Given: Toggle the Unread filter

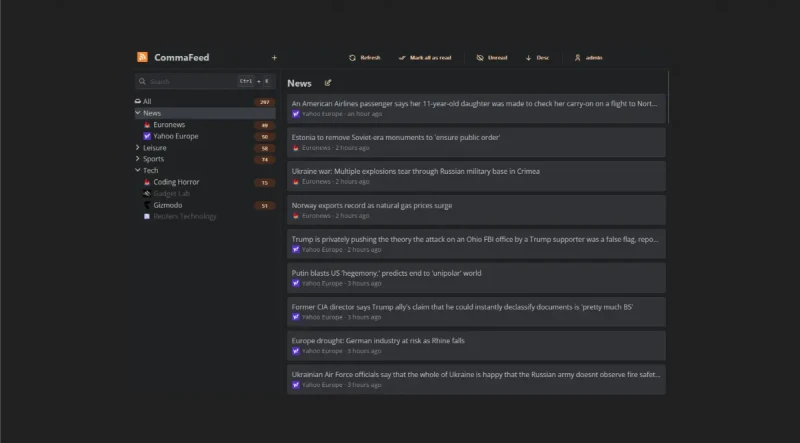Looking at the screenshot, I should pyautogui.click(x=491, y=58).
